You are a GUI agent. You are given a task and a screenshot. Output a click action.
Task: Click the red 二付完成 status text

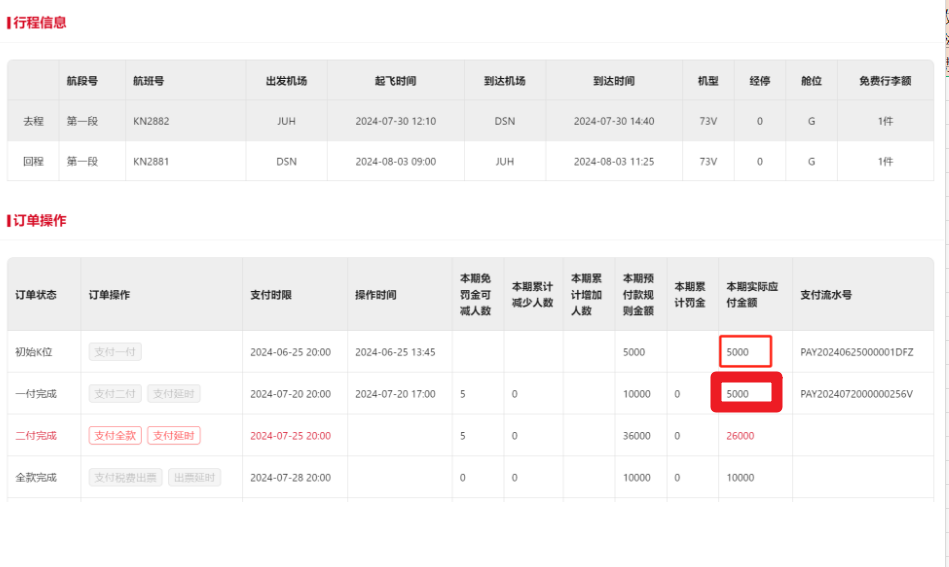coord(36,436)
